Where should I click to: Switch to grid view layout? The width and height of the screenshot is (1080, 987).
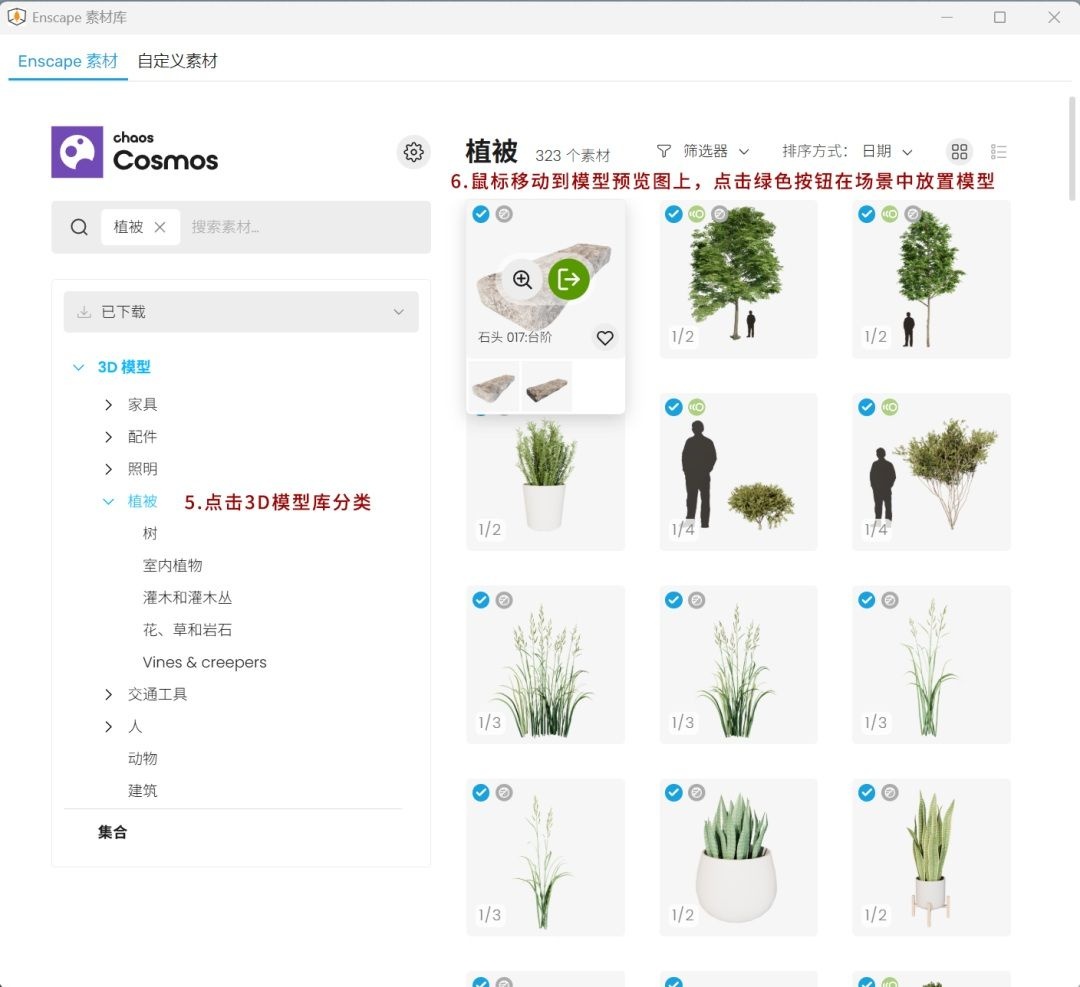960,152
